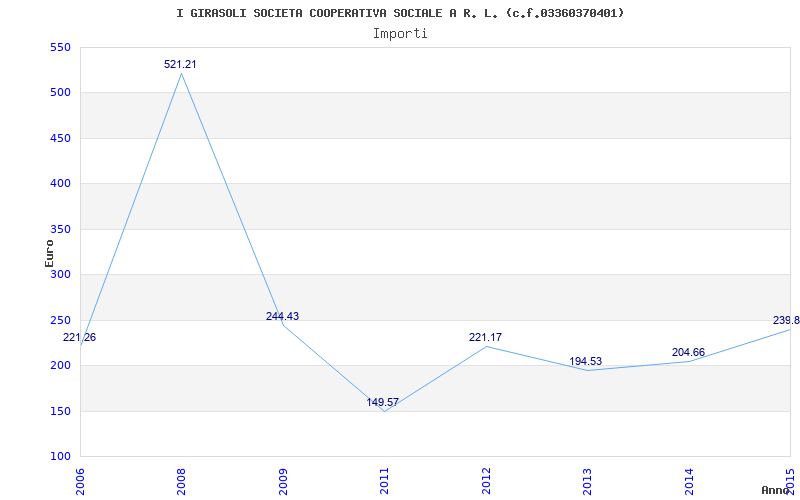Click the Importi subtitle
This screenshot has width=800, height=500.
400,34
